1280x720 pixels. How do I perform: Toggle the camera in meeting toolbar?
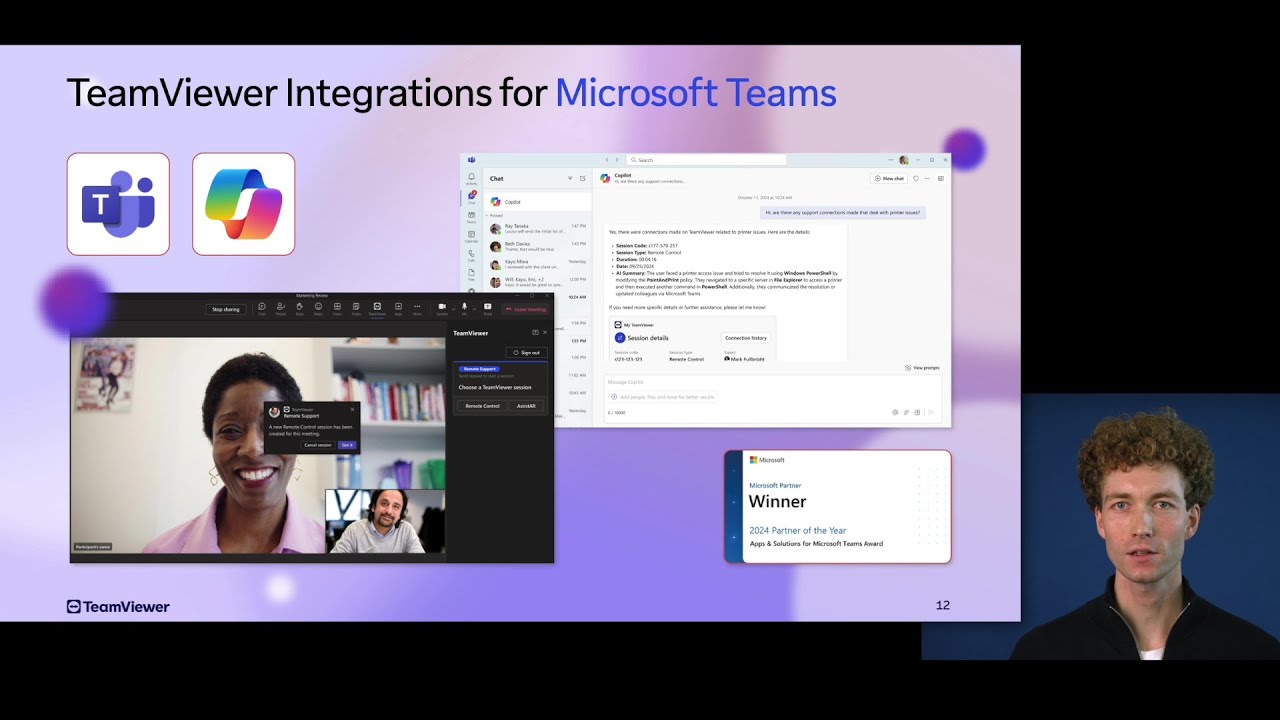(x=442, y=308)
